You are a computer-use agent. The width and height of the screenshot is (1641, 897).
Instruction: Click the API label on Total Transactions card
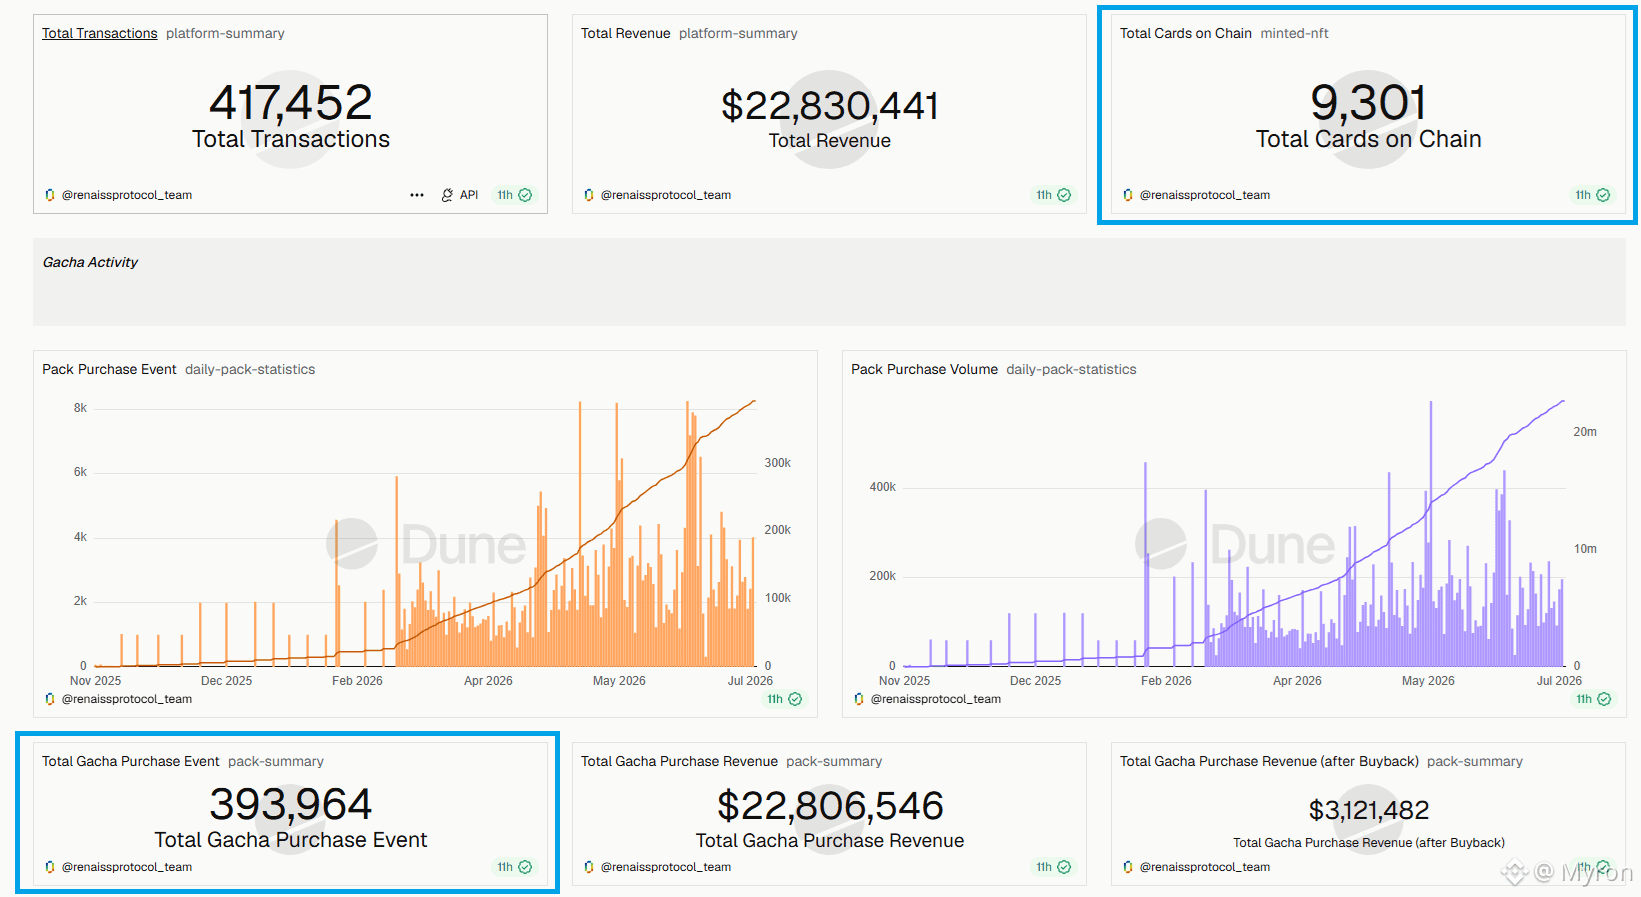tap(469, 195)
